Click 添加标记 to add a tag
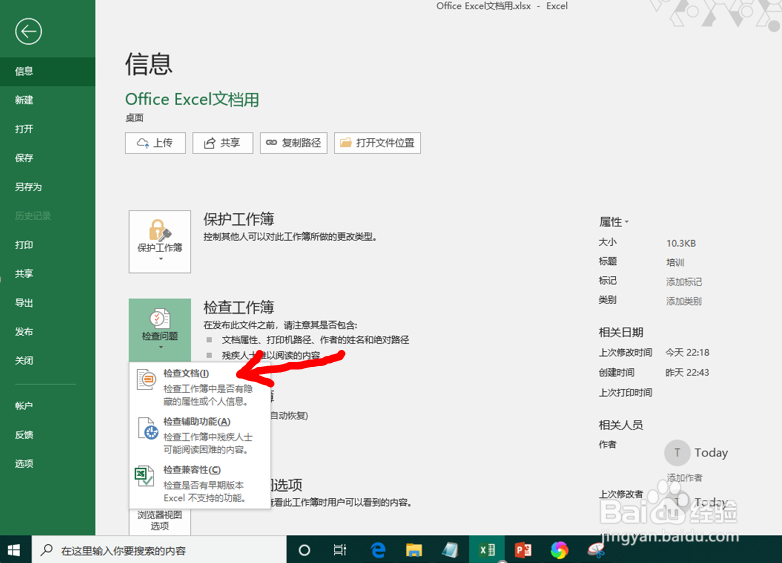The image size is (782, 563). 684,282
